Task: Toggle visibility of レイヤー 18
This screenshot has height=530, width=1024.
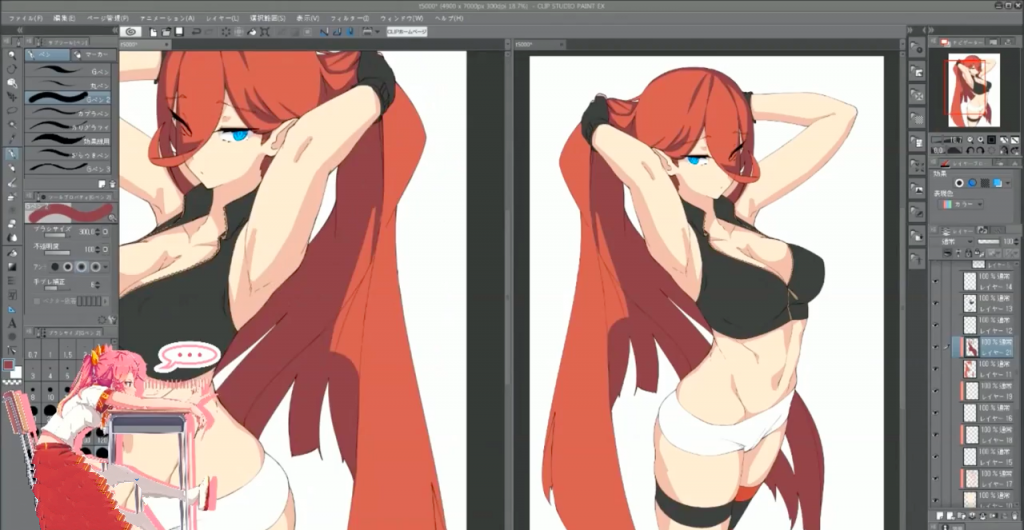Action: point(936,435)
